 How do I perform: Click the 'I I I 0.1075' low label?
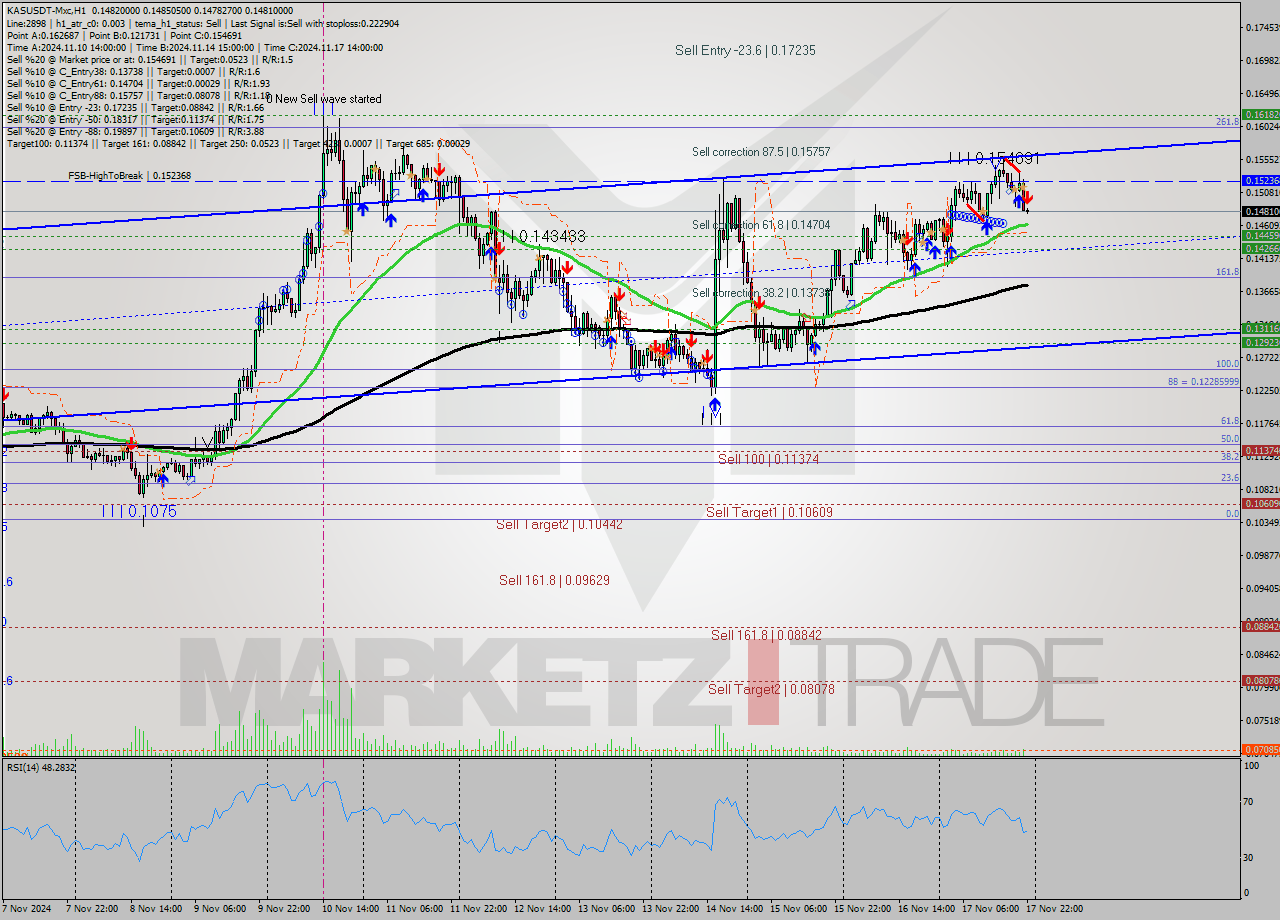(139, 511)
